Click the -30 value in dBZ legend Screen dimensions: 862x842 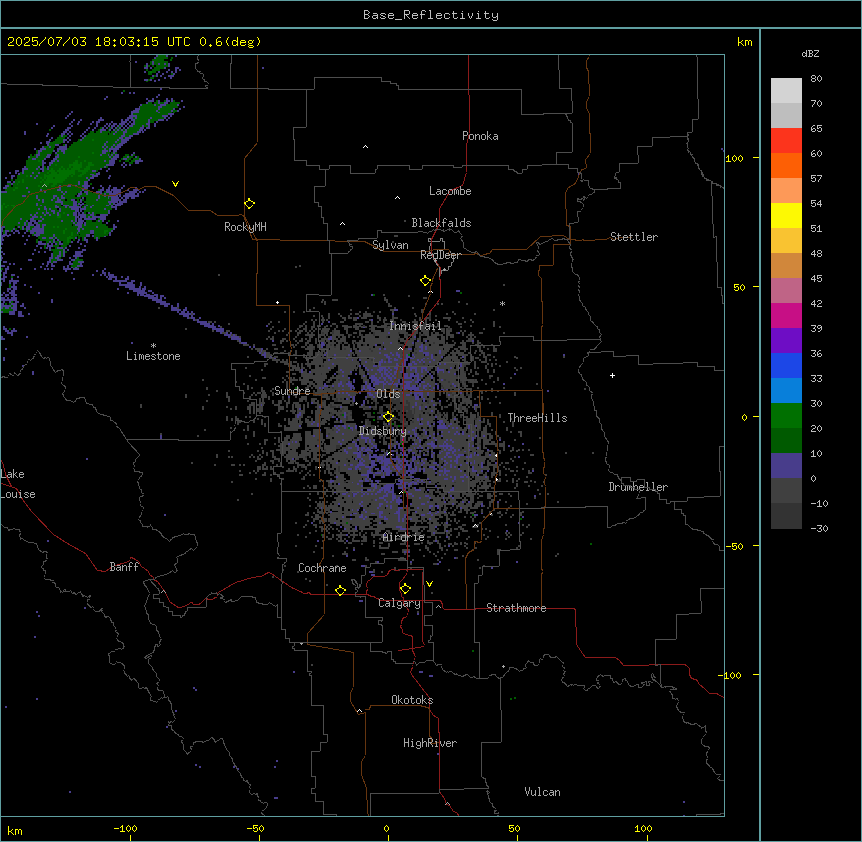coord(819,528)
